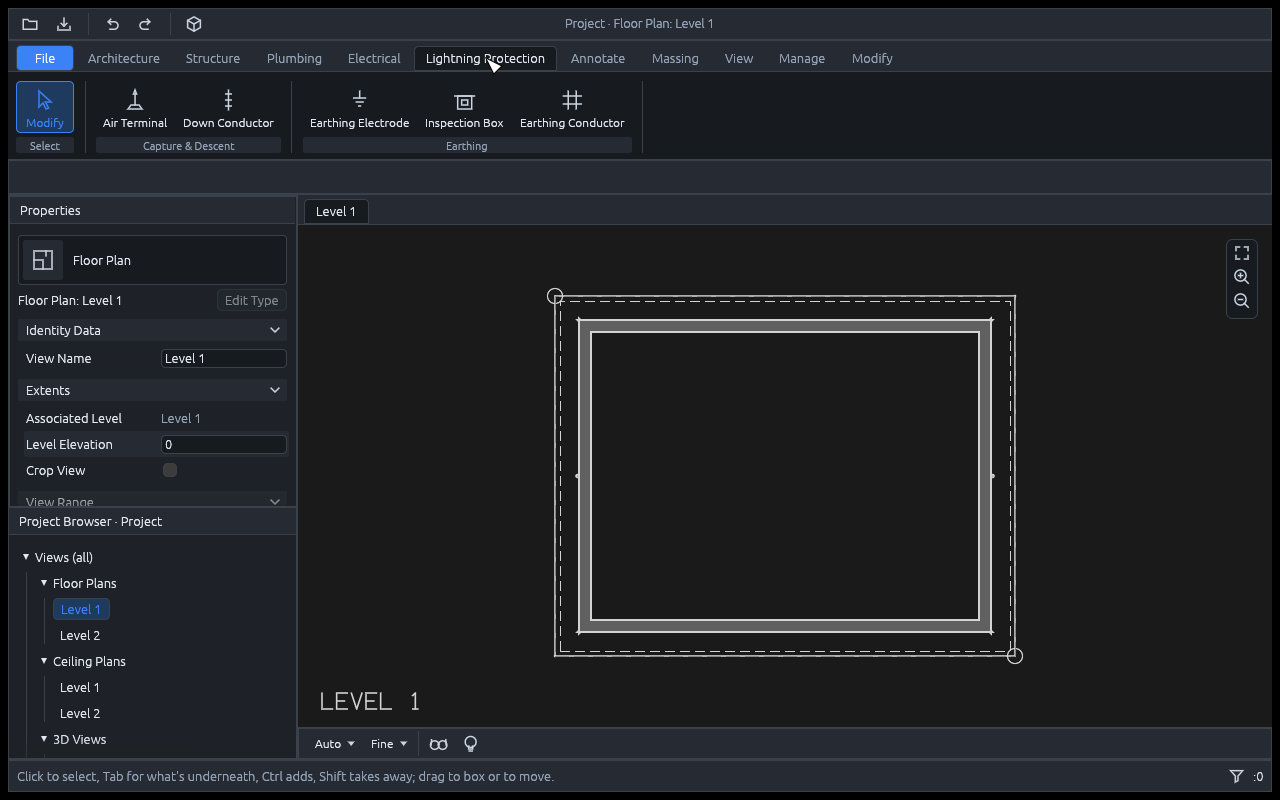
Task: Select Level 2 under Floor Plans
Action: pyautogui.click(x=80, y=635)
